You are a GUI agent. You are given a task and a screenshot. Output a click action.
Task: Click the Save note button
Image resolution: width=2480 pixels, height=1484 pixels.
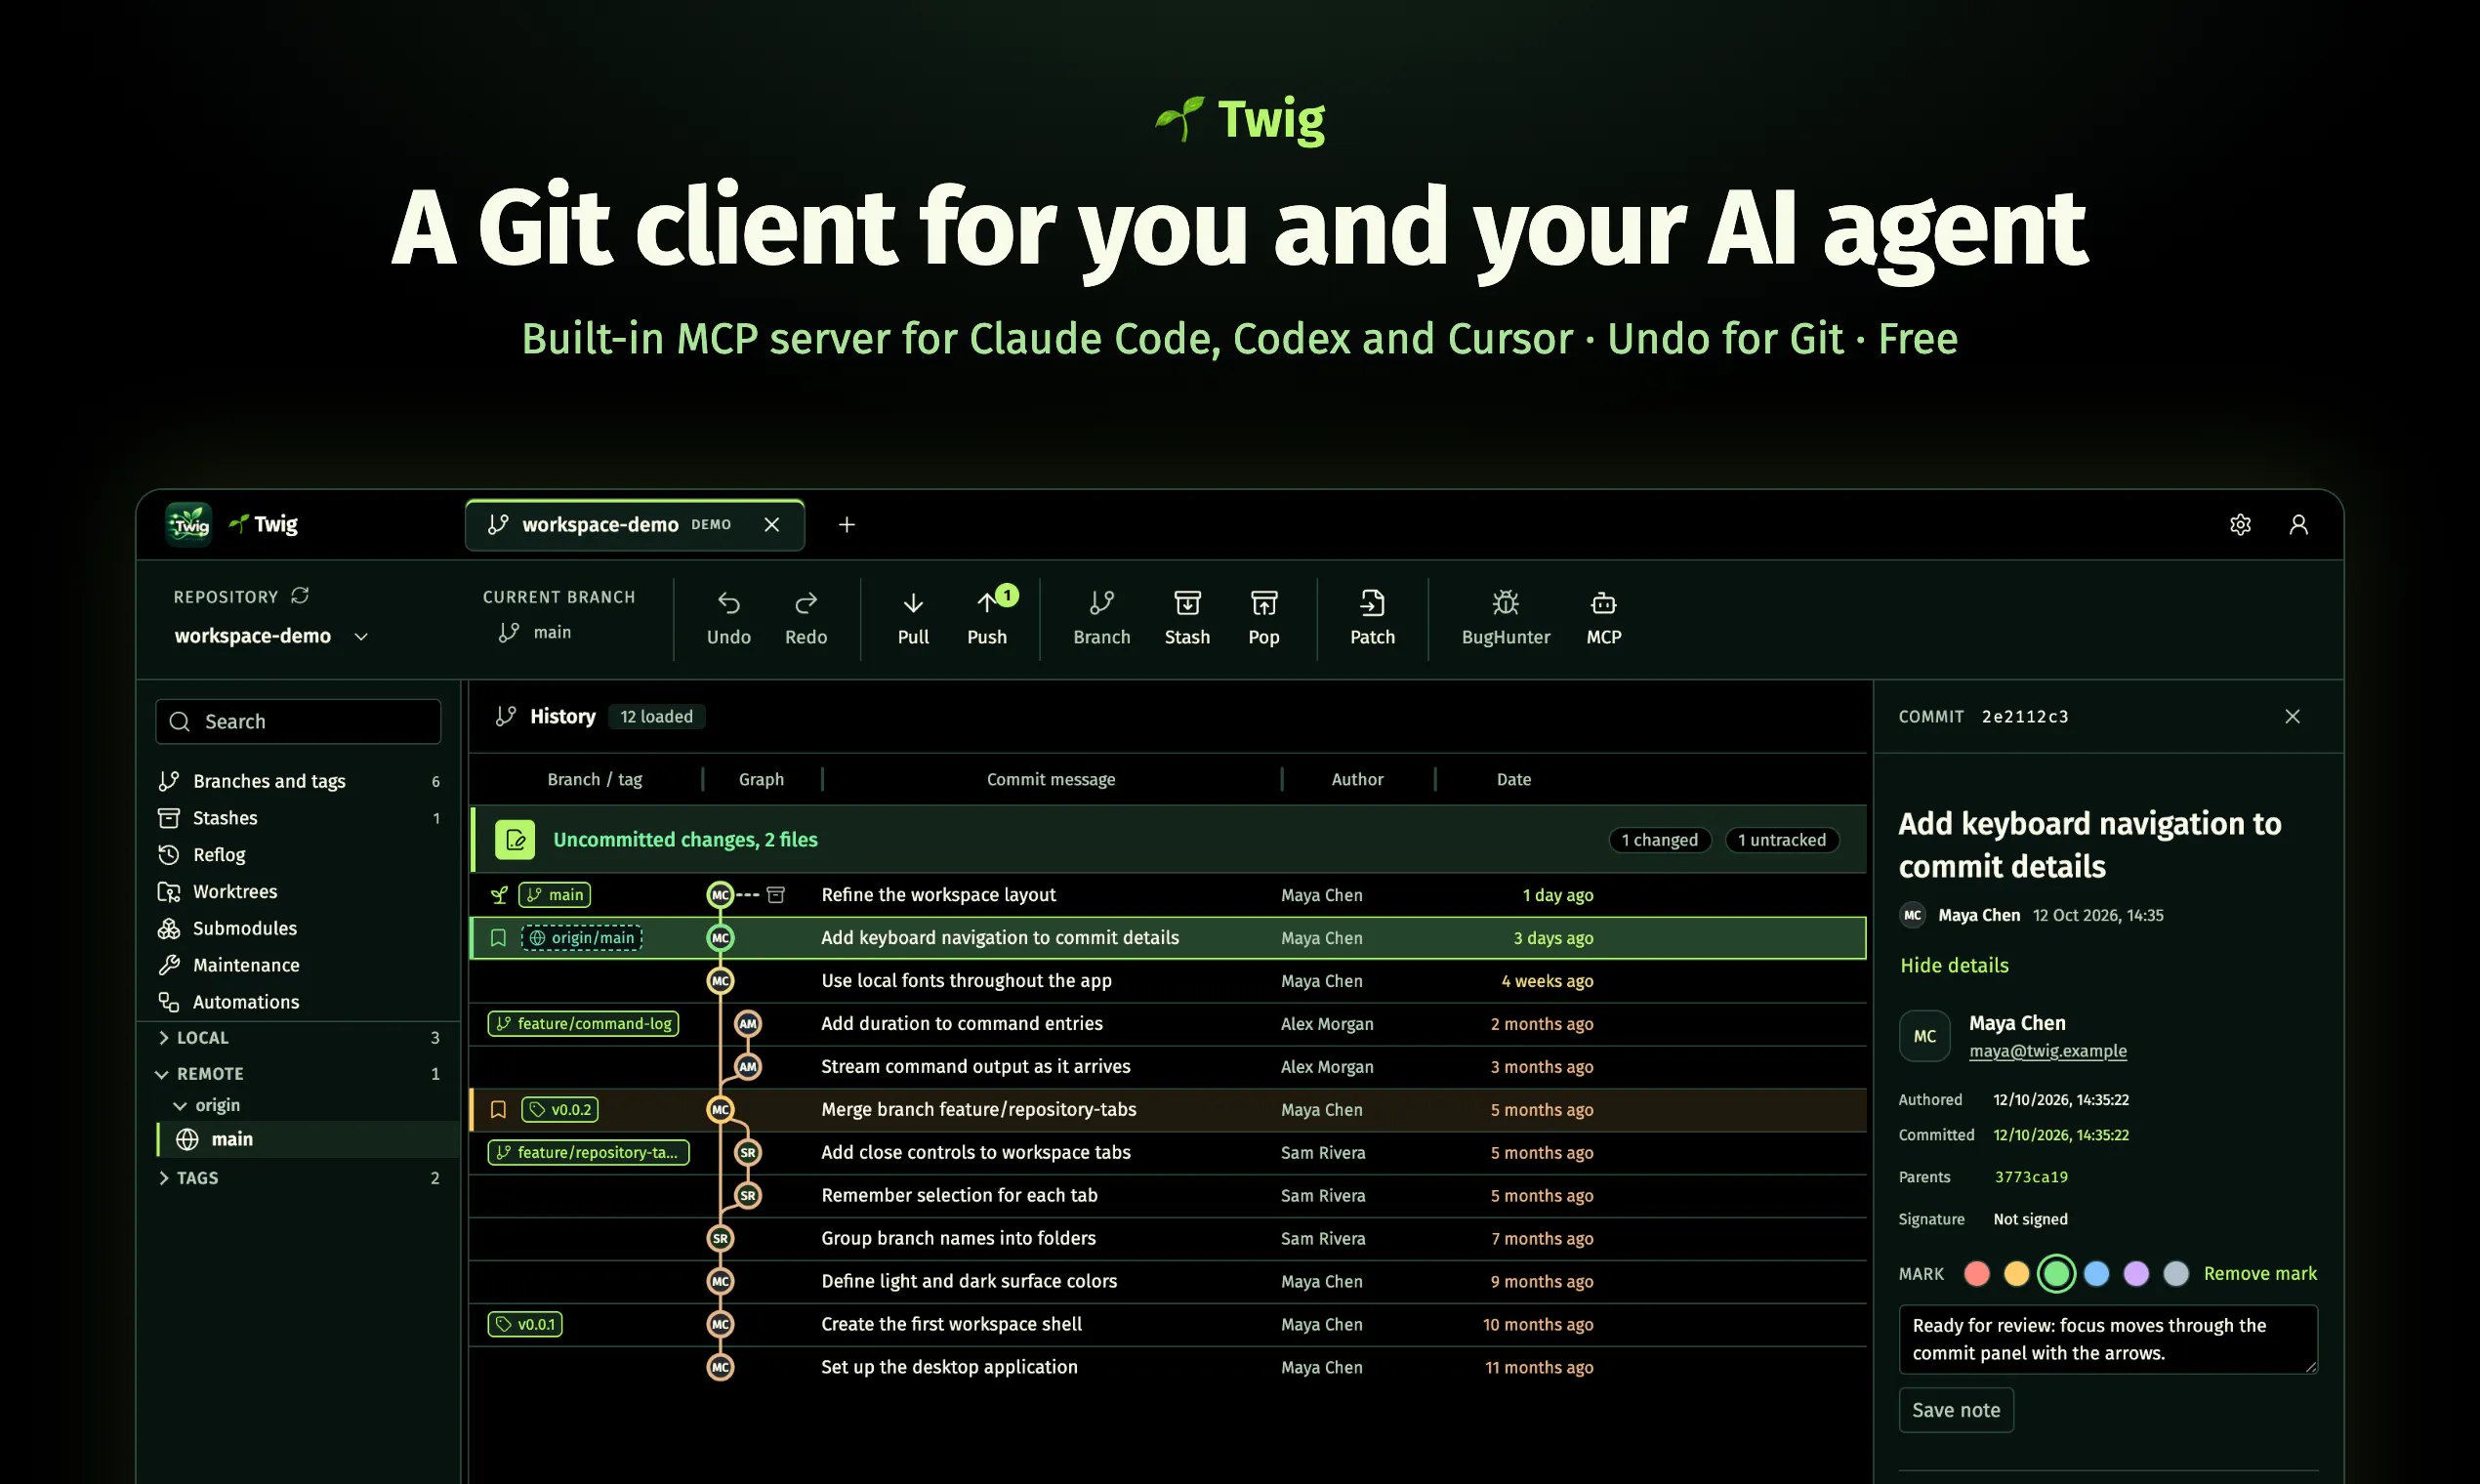click(1956, 1410)
